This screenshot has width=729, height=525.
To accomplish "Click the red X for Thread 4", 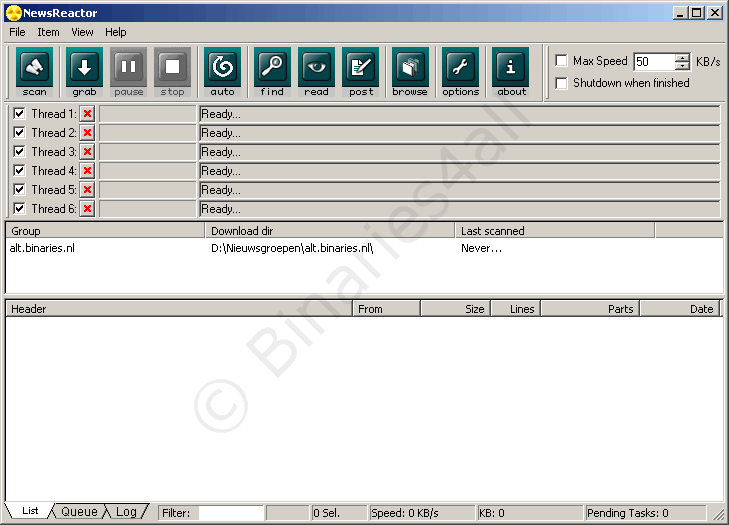I will pyautogui.click(x=87, y=171).
